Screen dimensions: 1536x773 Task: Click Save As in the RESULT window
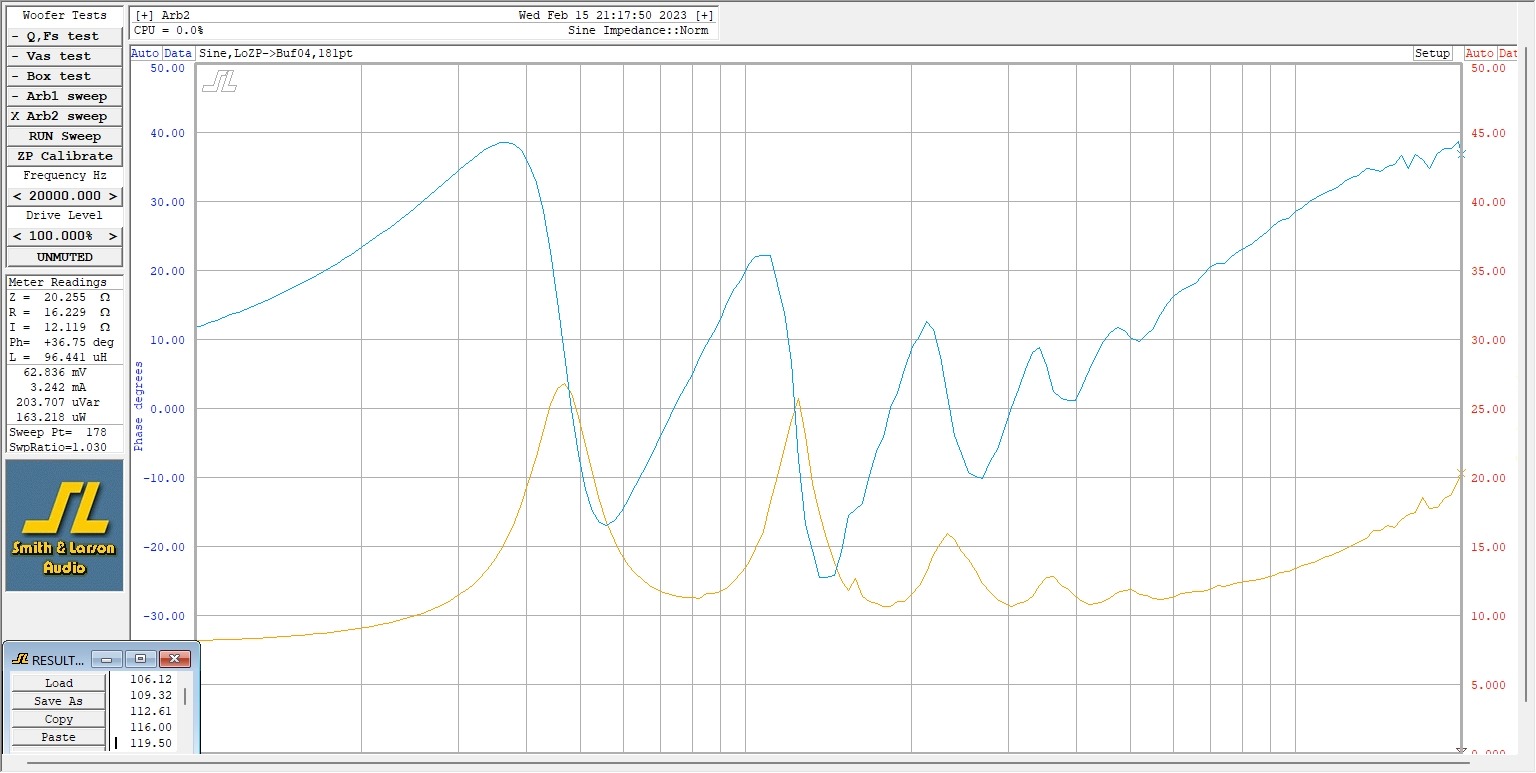coord(58,701)
